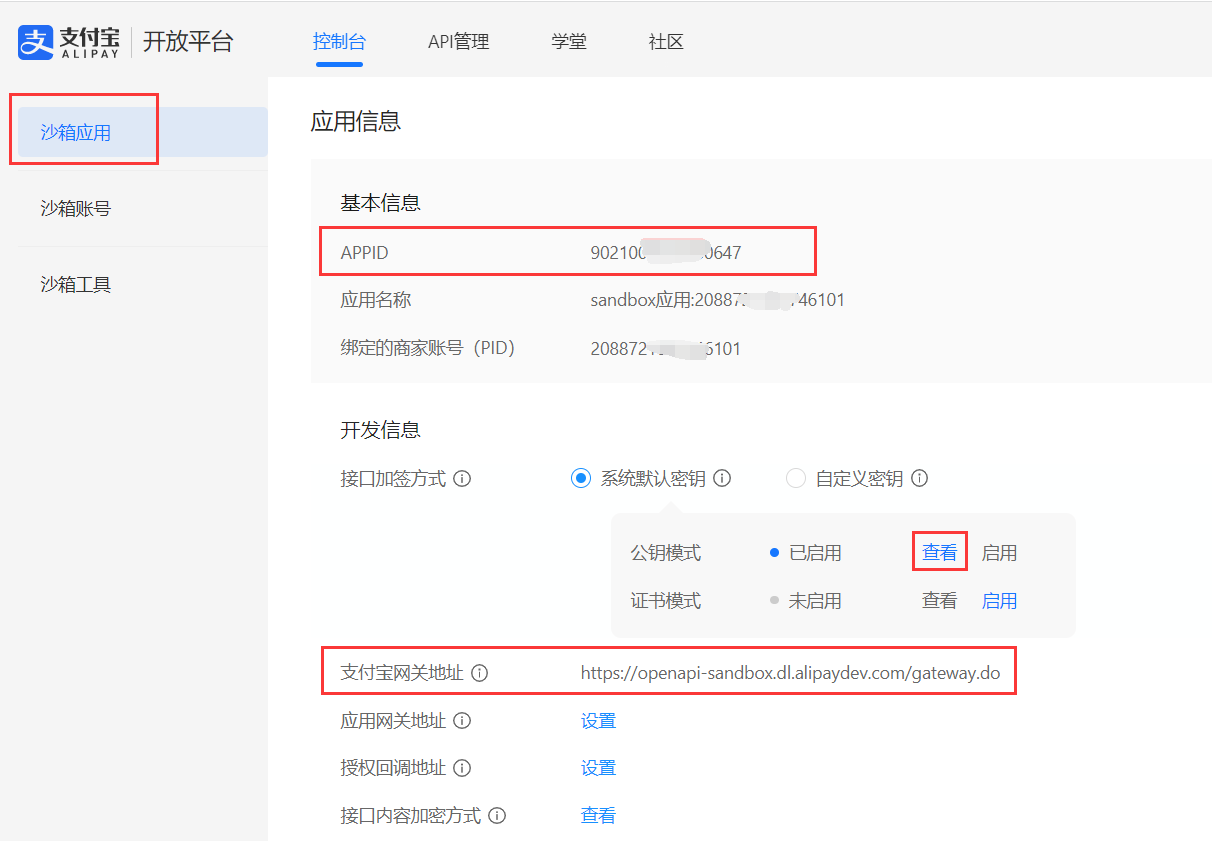Click 查看 for 接口内容加密方式
This screenshot has width=1212, height=841.
tap(599, 816)
